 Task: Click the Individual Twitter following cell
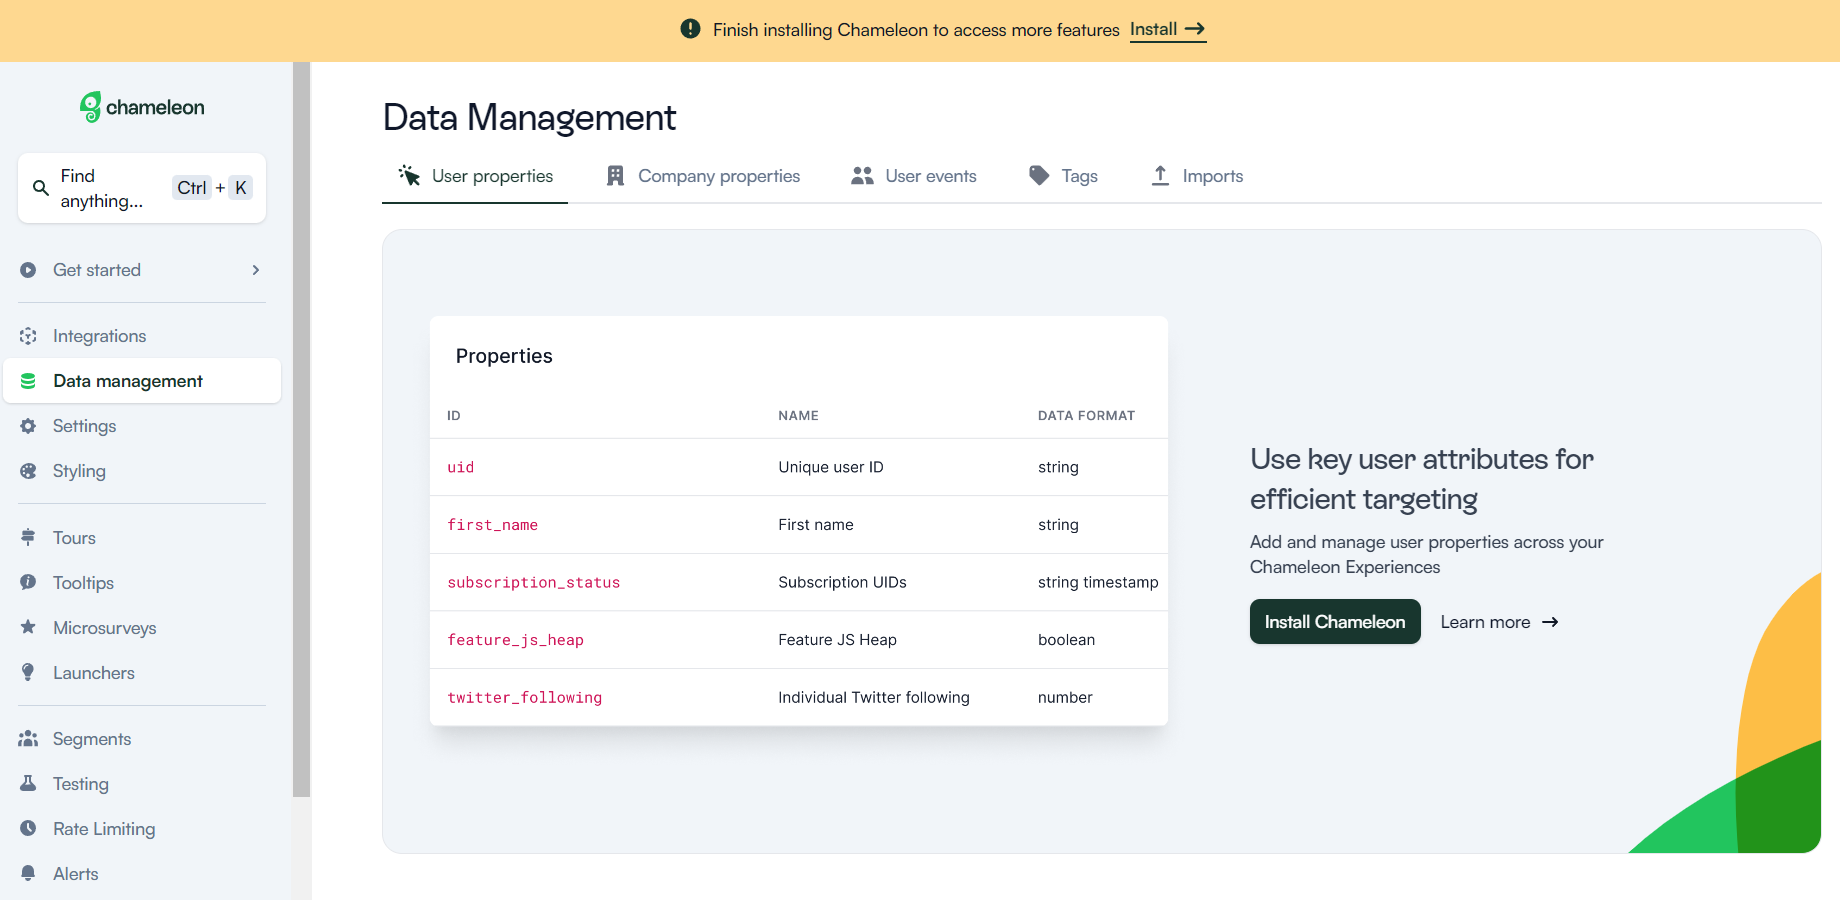tap(874, 697)
